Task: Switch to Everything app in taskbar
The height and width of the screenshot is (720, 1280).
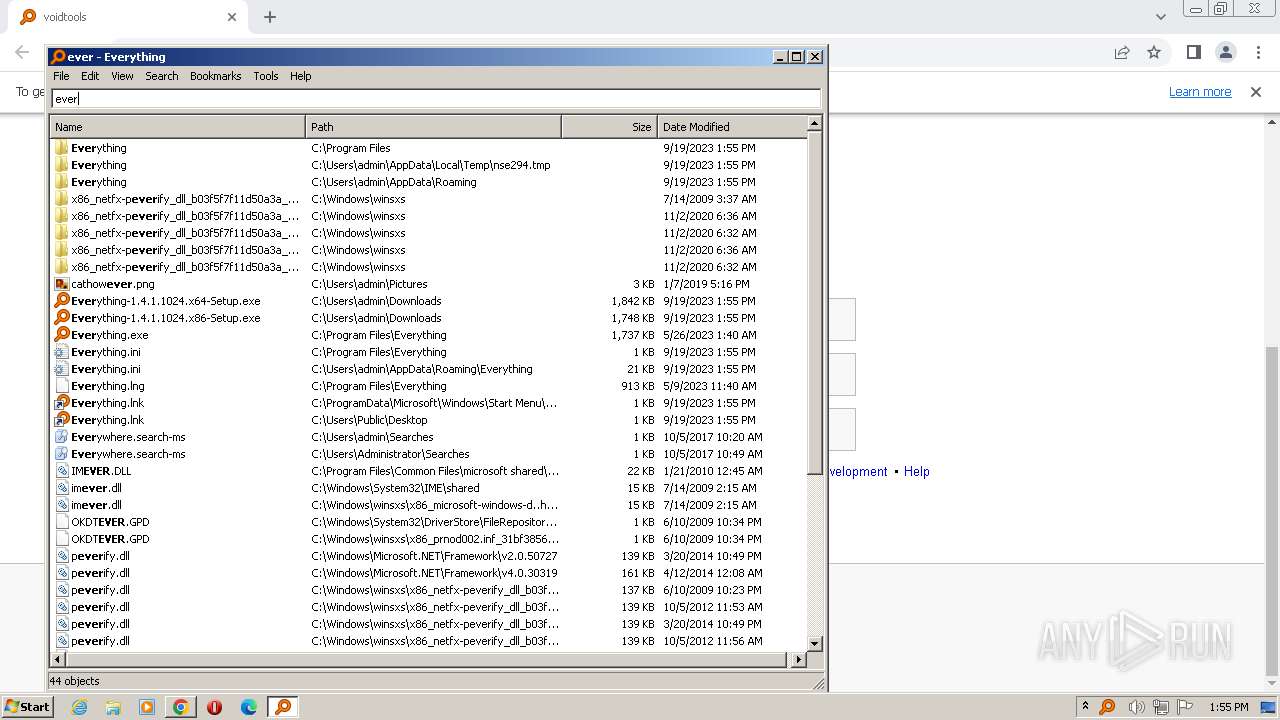Action: tap(283, 707)
